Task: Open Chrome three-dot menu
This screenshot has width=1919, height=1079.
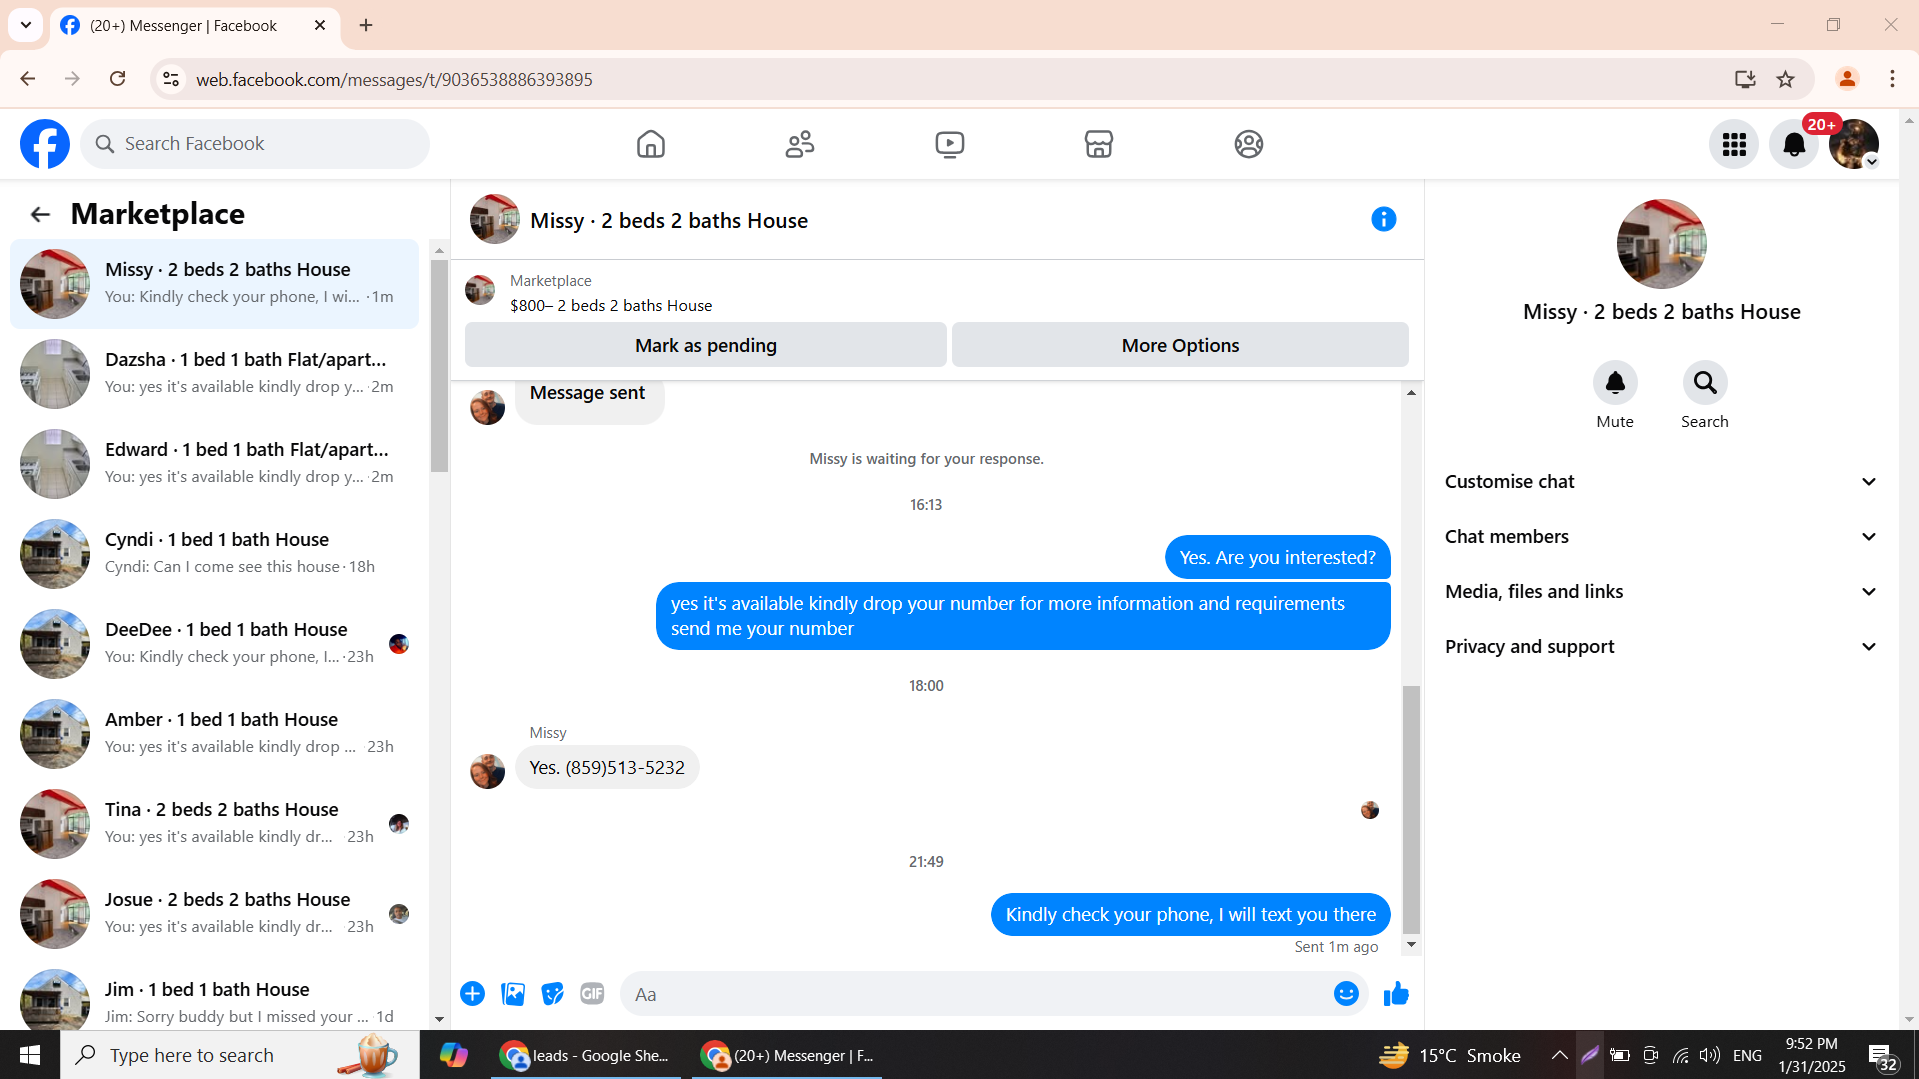Action: (x=1891, y=79)
